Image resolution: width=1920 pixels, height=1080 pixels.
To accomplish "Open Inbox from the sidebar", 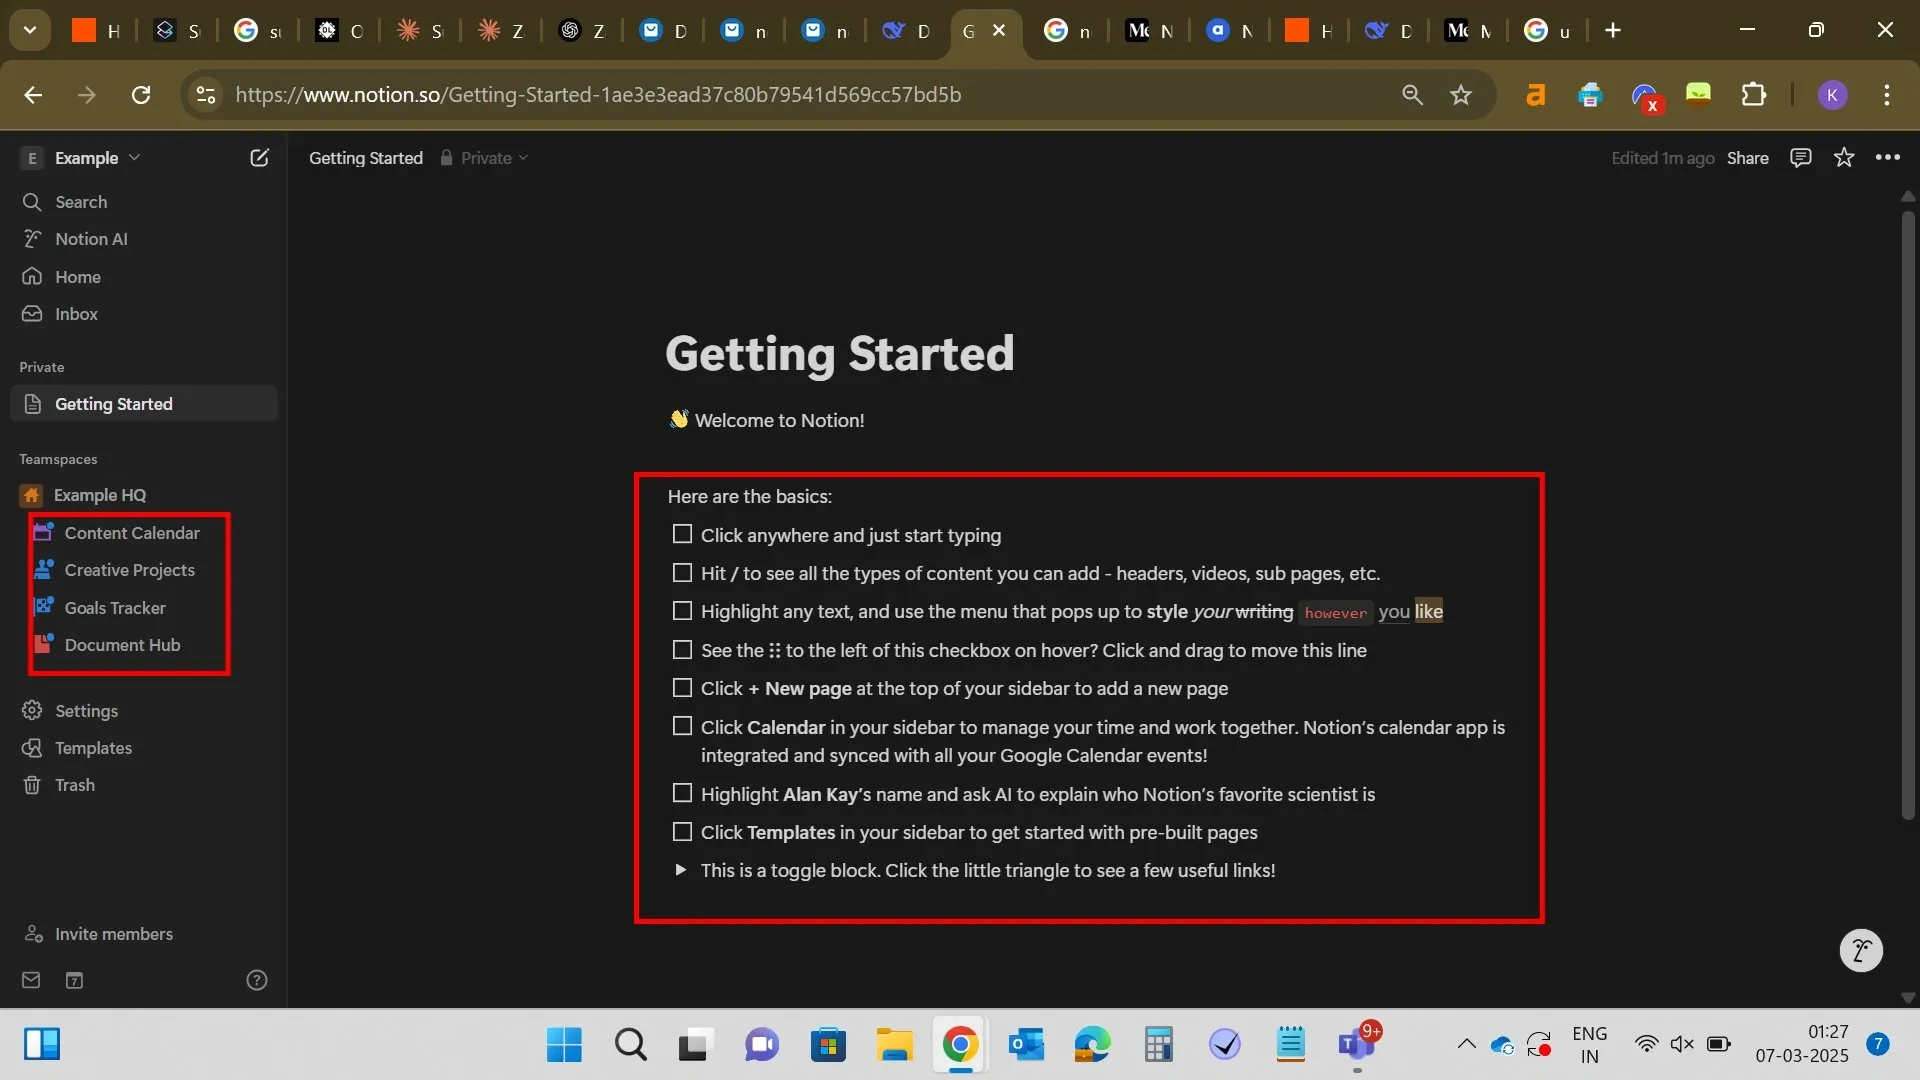I will [x=75, y=313].
